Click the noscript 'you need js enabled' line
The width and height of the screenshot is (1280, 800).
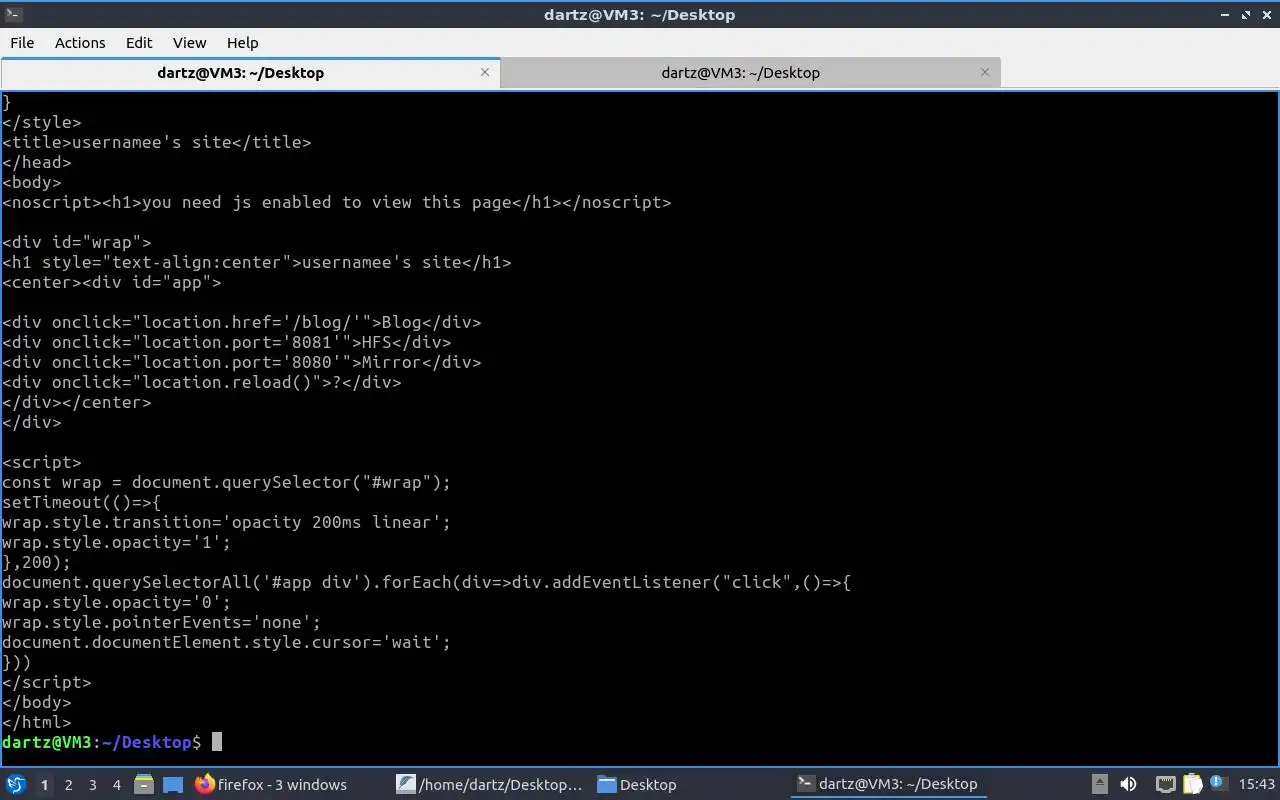pyautogui.click(x=336, y=202)
